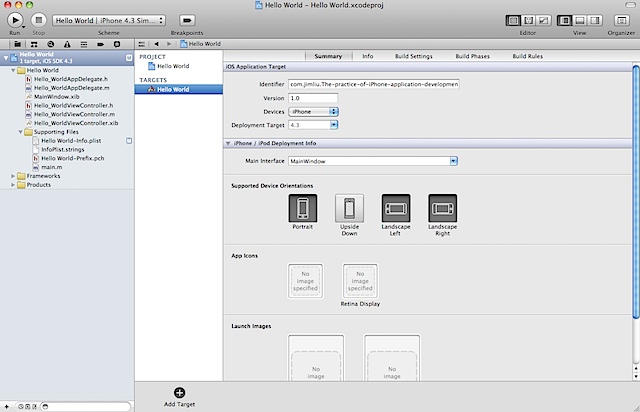The width and height of the screenshot is (640, 412).
Task: Toggle Portrait orientation support
Action: 303,208
